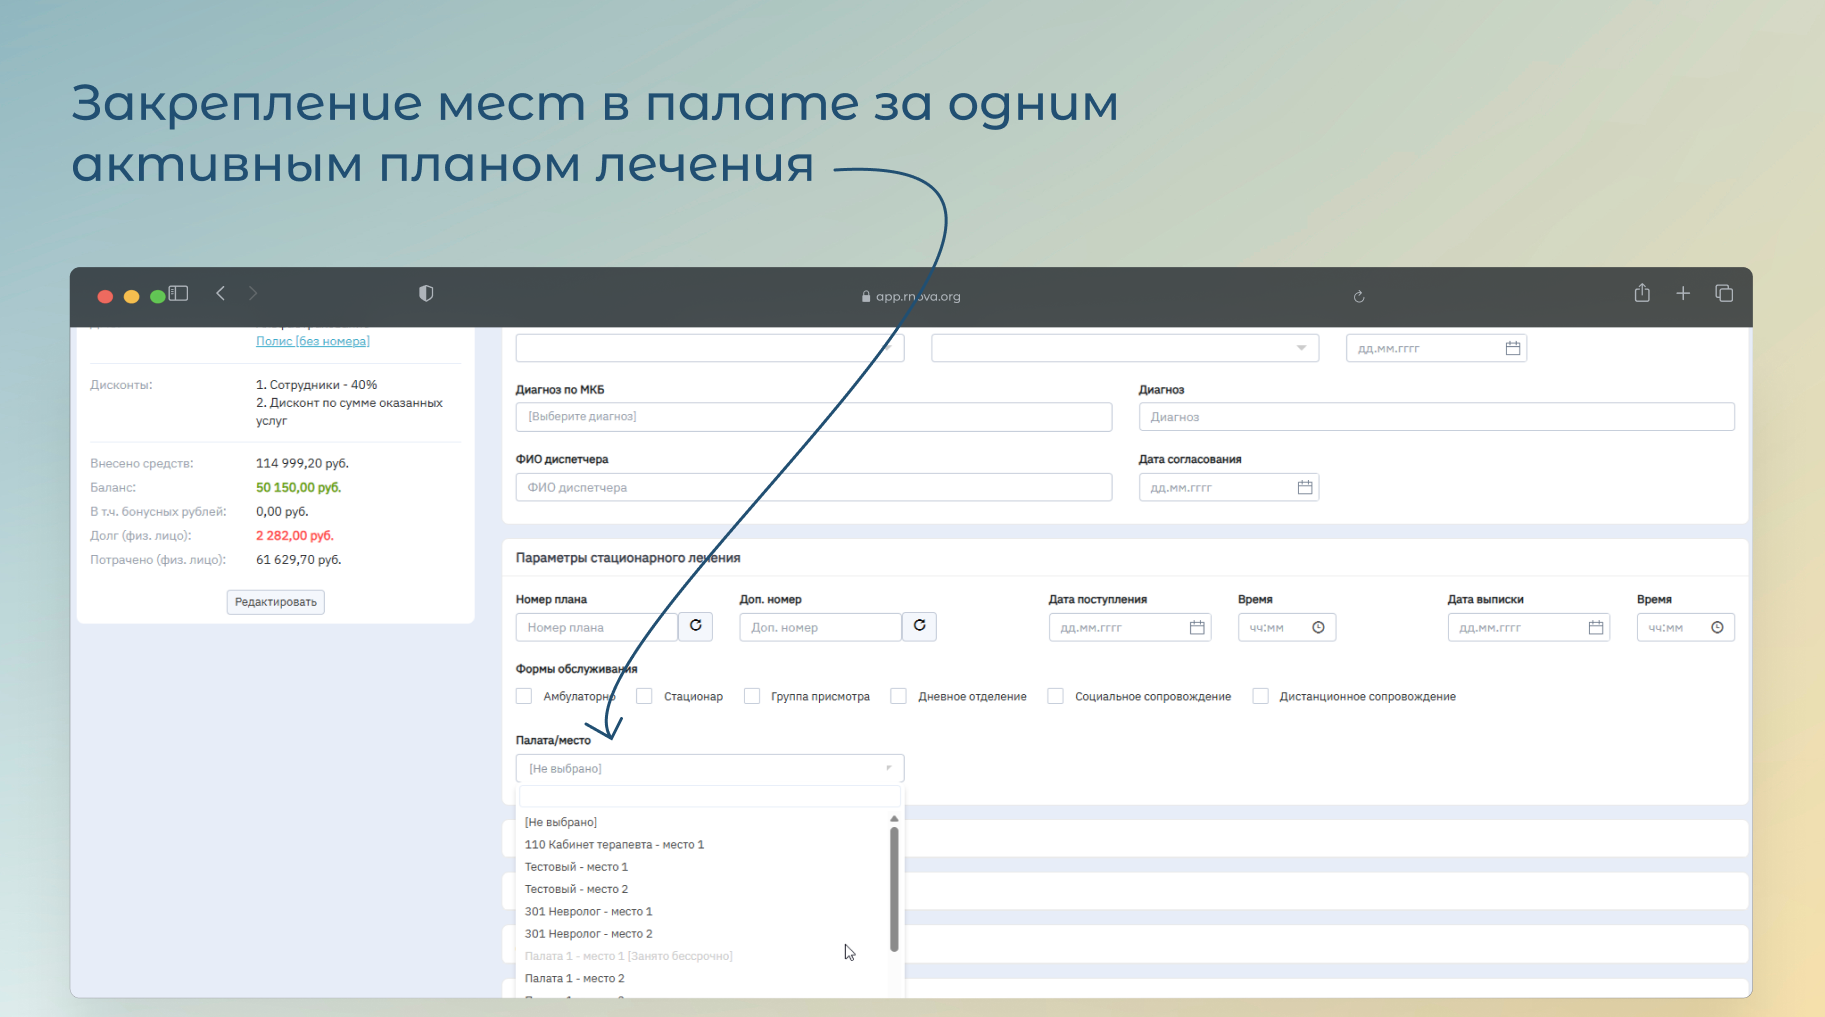
Task: Click the refresh icon next to Номер плана
Action: [x=695, y=626]
